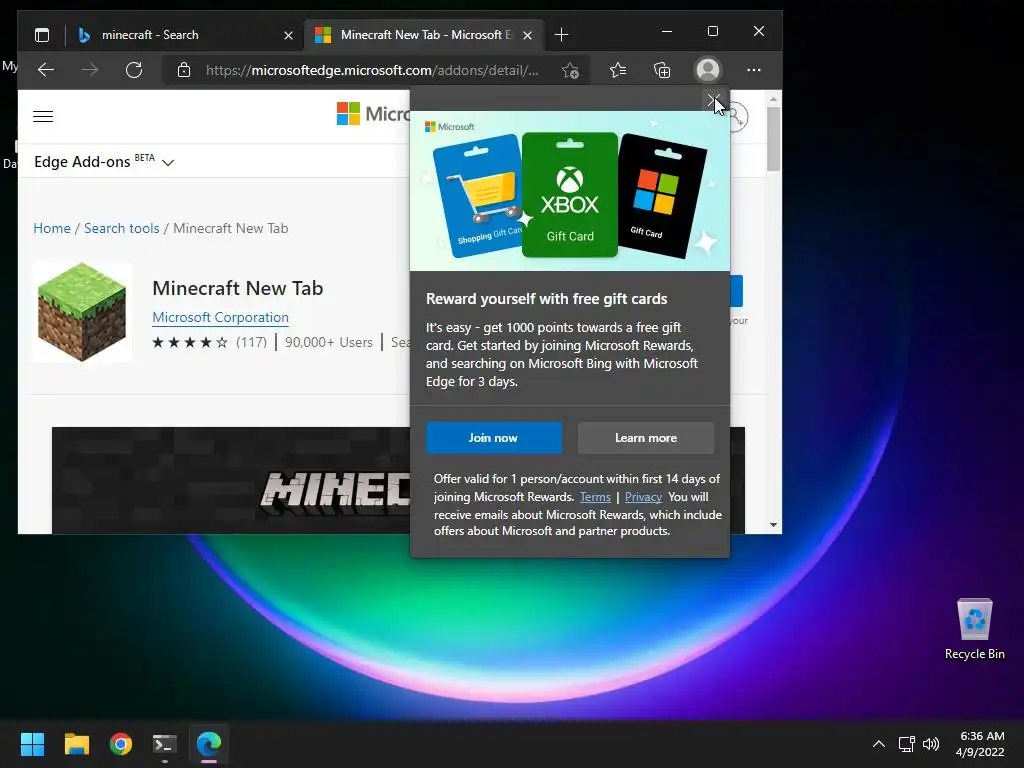Image resolution: width=1024 pixels, height=768 pixels.
Task: Open network status tray icon
Action: coord(906,744)
